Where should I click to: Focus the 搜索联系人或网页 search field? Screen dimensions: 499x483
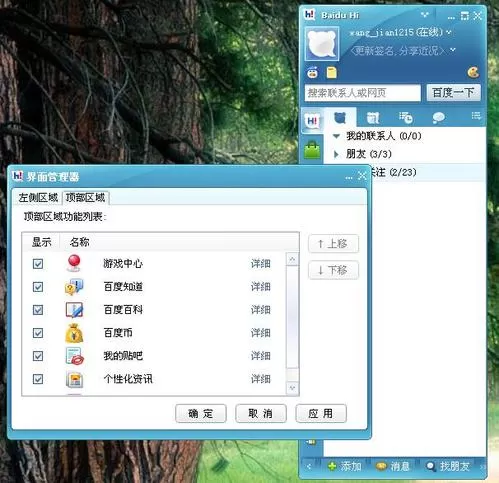point(362,93)
